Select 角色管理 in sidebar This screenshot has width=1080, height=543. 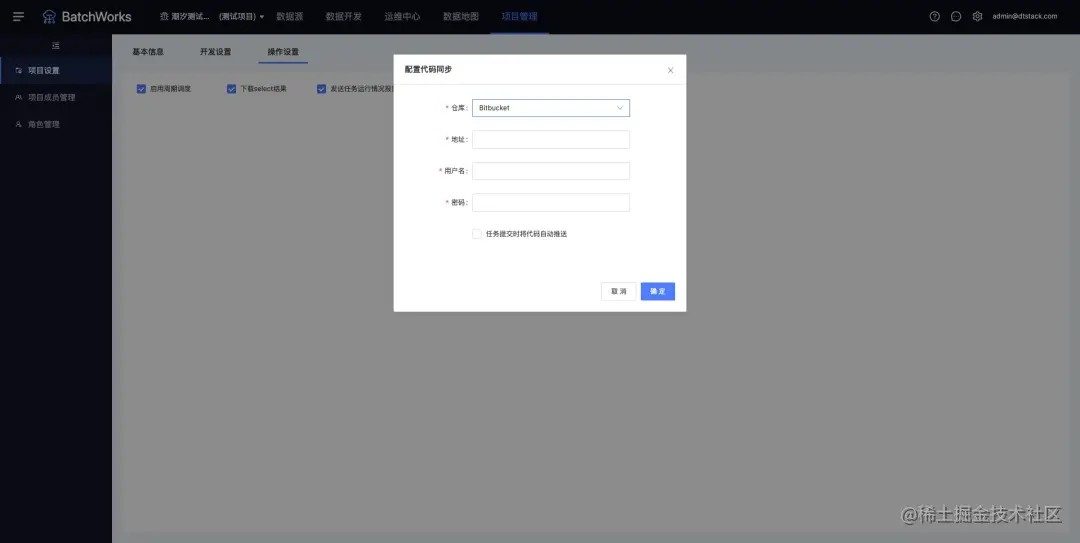[x=56, y=124]
